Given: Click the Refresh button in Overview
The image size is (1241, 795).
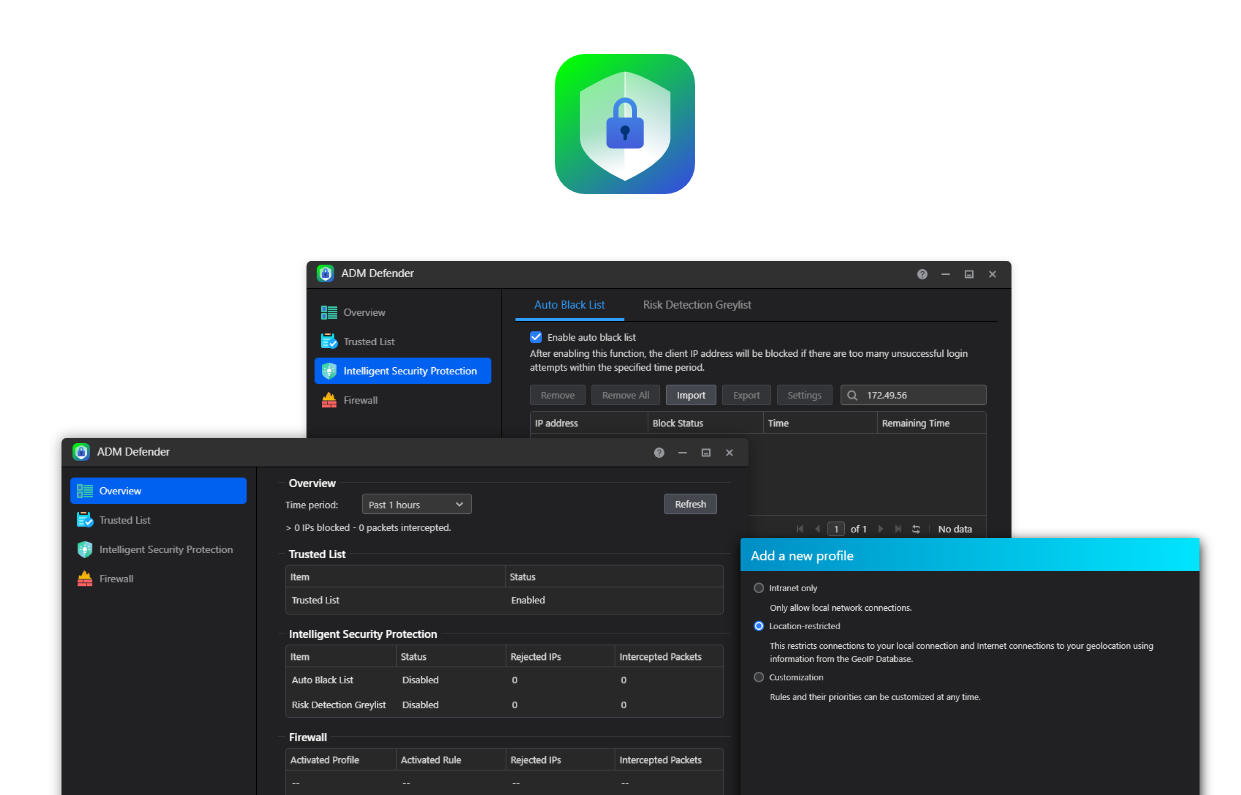Looking at the screenshot, I should click(690, 505).
